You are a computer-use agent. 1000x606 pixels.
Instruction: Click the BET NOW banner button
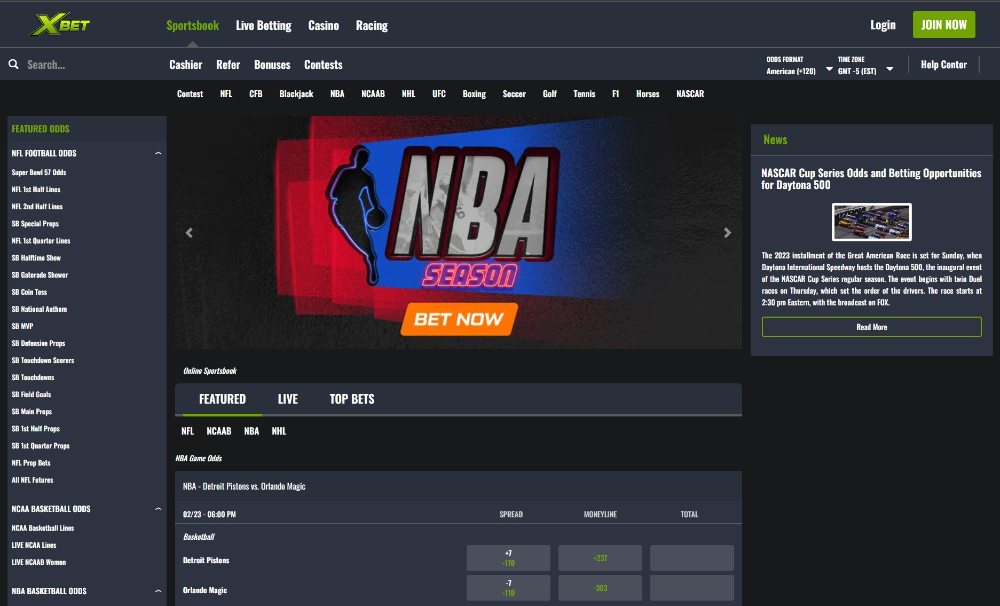459,319
